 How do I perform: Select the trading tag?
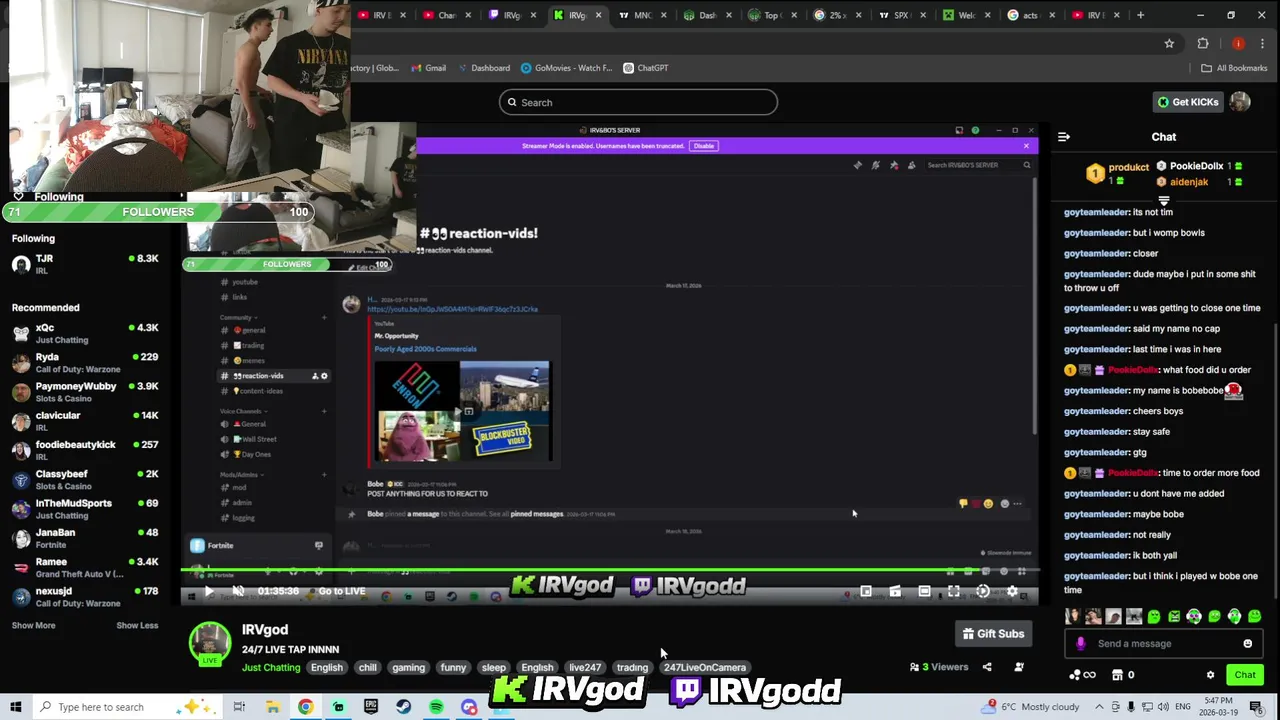pos(632,667)
